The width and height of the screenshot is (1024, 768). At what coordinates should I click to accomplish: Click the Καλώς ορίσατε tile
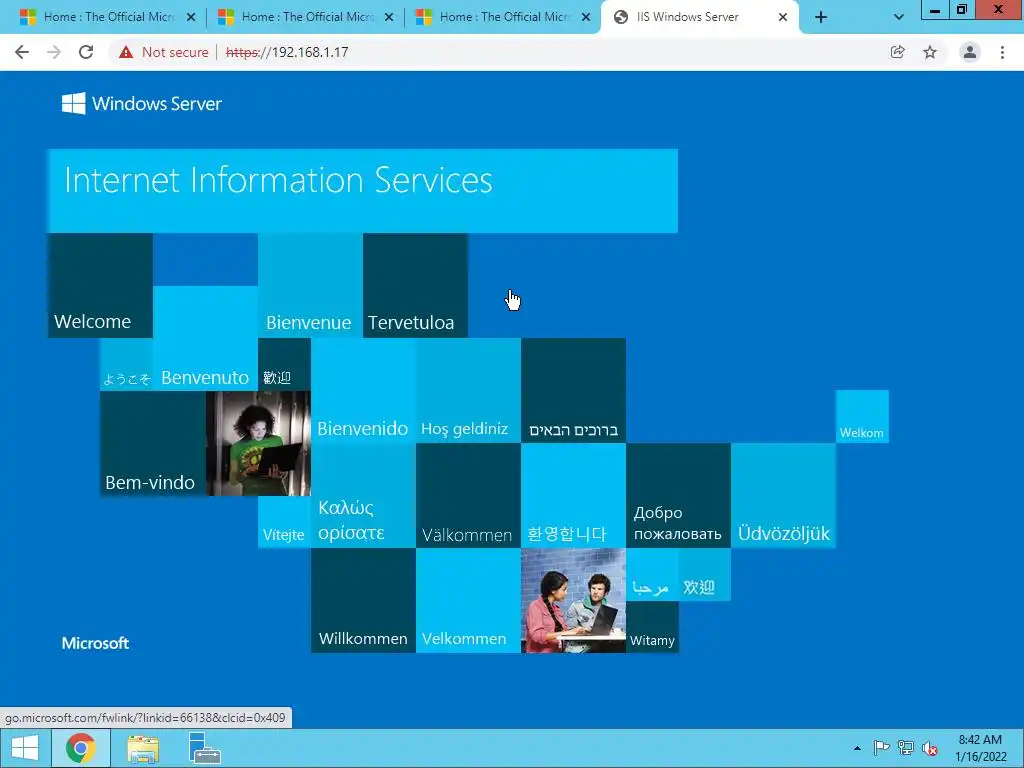click(x=363, y=496)
